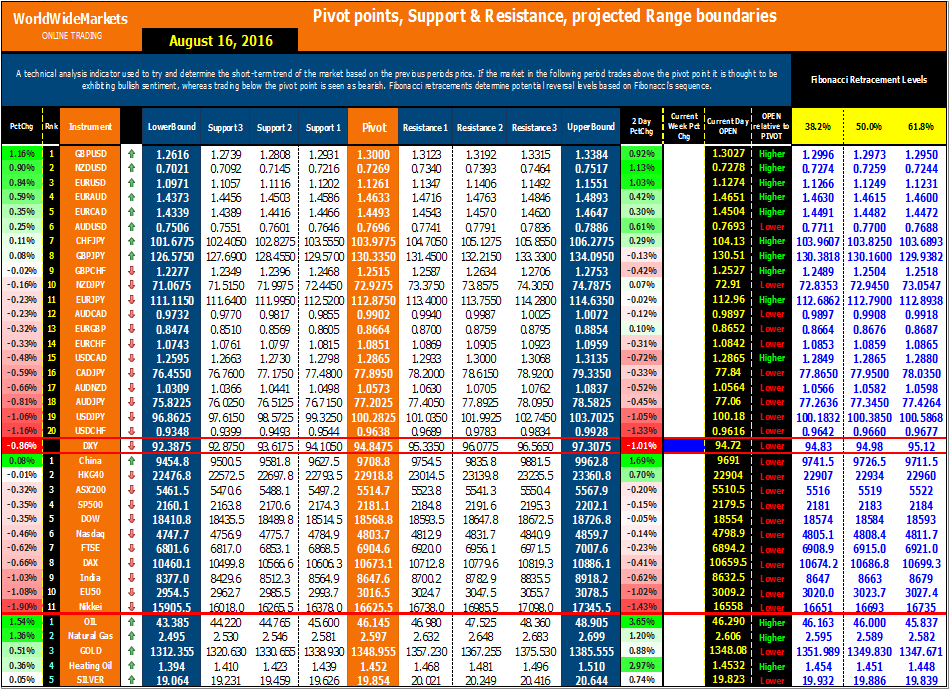Select the up arrow in the GBPJPY row
This screenshot has height=690, width=950.
[131, 256]
